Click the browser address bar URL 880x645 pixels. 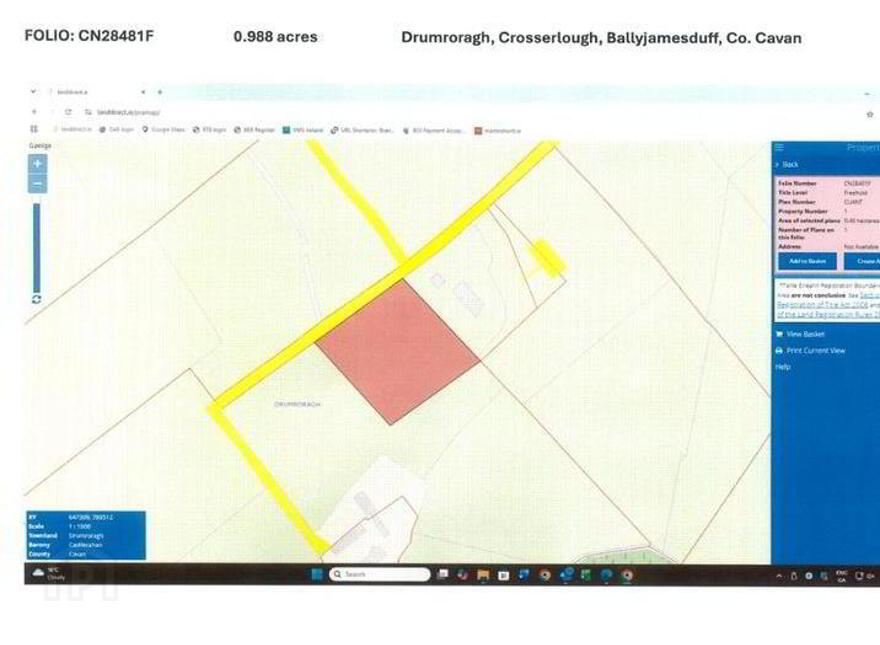point(129,112)
